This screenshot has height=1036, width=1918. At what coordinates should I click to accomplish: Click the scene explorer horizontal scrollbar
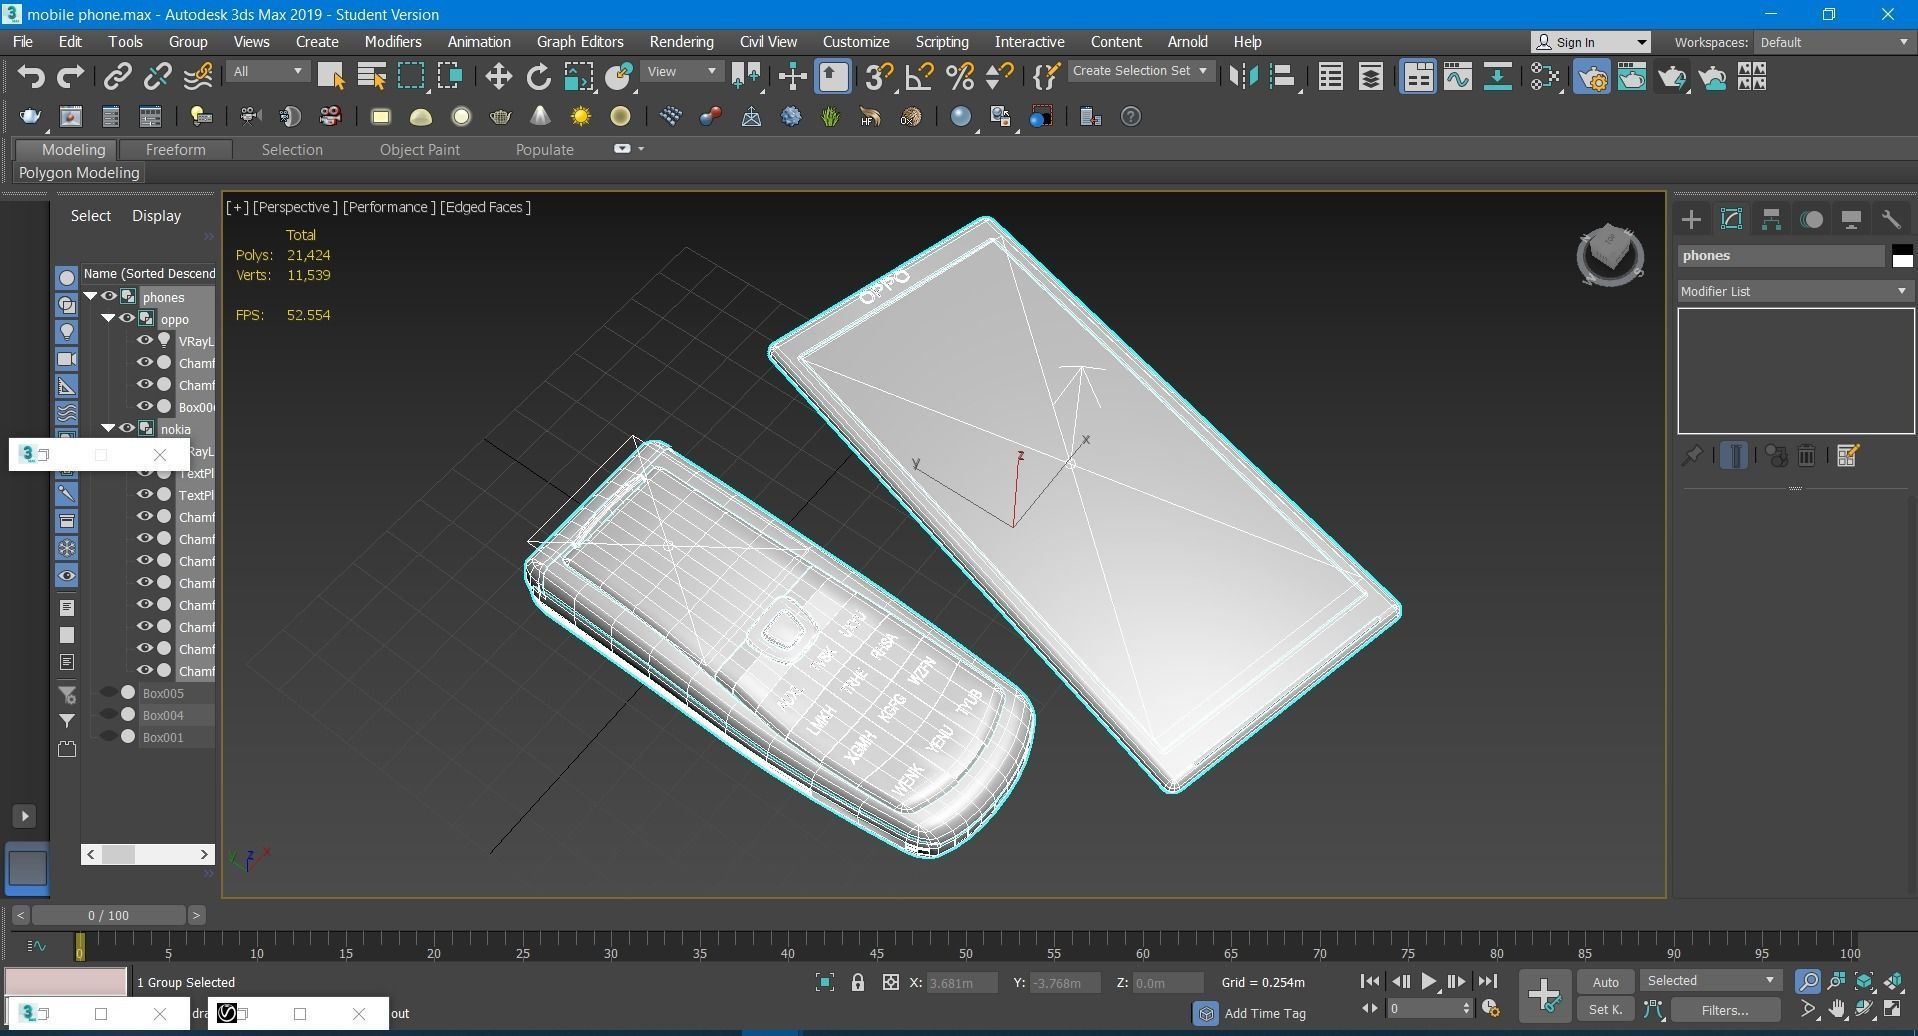147,854
